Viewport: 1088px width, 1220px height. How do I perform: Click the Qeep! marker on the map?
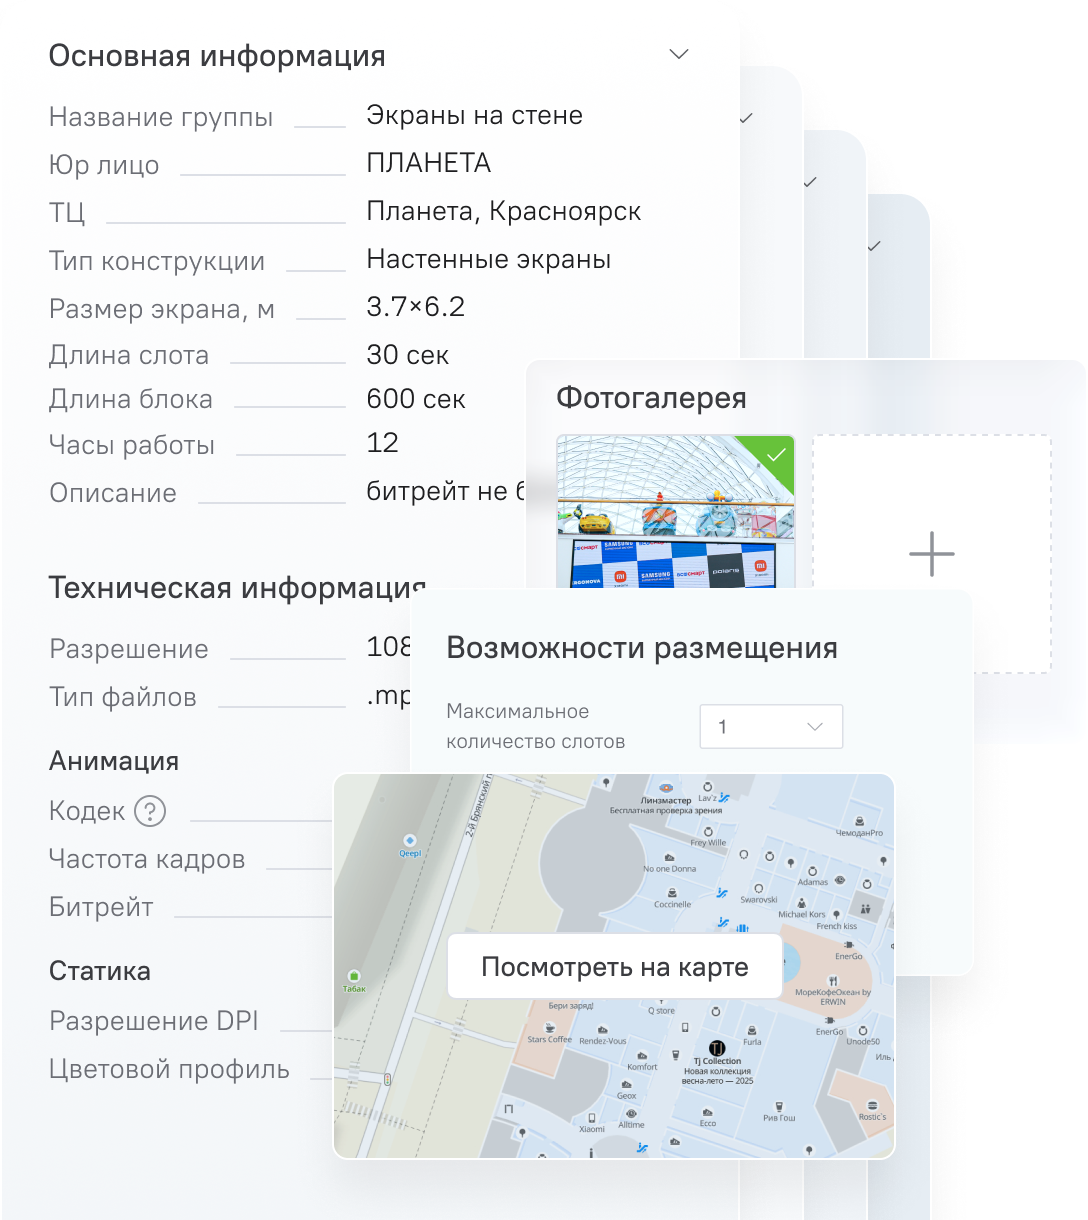(409, 839)
